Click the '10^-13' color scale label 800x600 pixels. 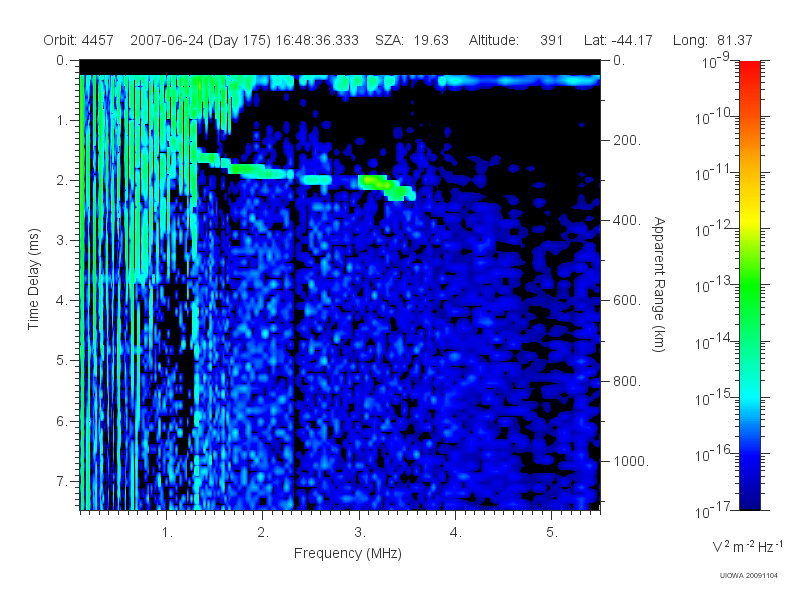[x=713, y=285]
